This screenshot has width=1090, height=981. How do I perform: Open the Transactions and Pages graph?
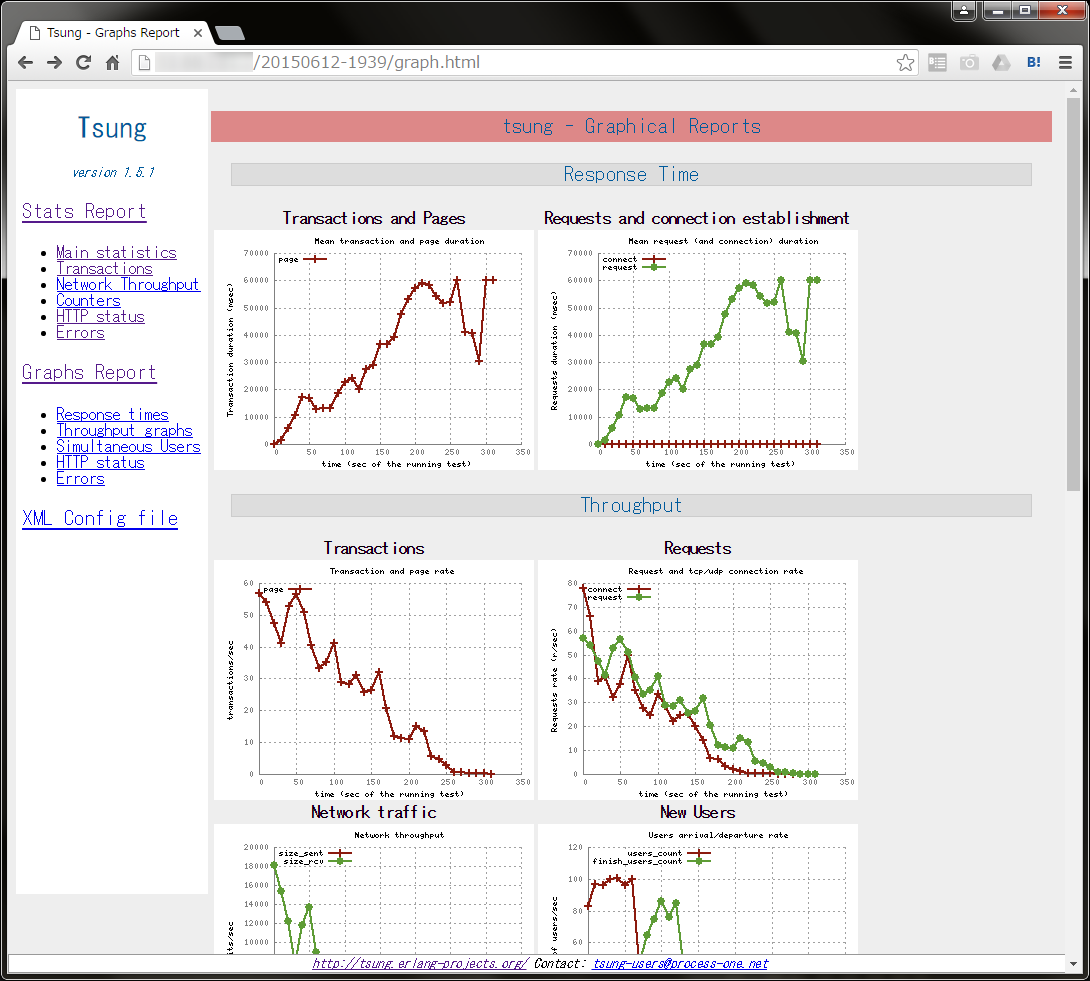pos(373,350)
